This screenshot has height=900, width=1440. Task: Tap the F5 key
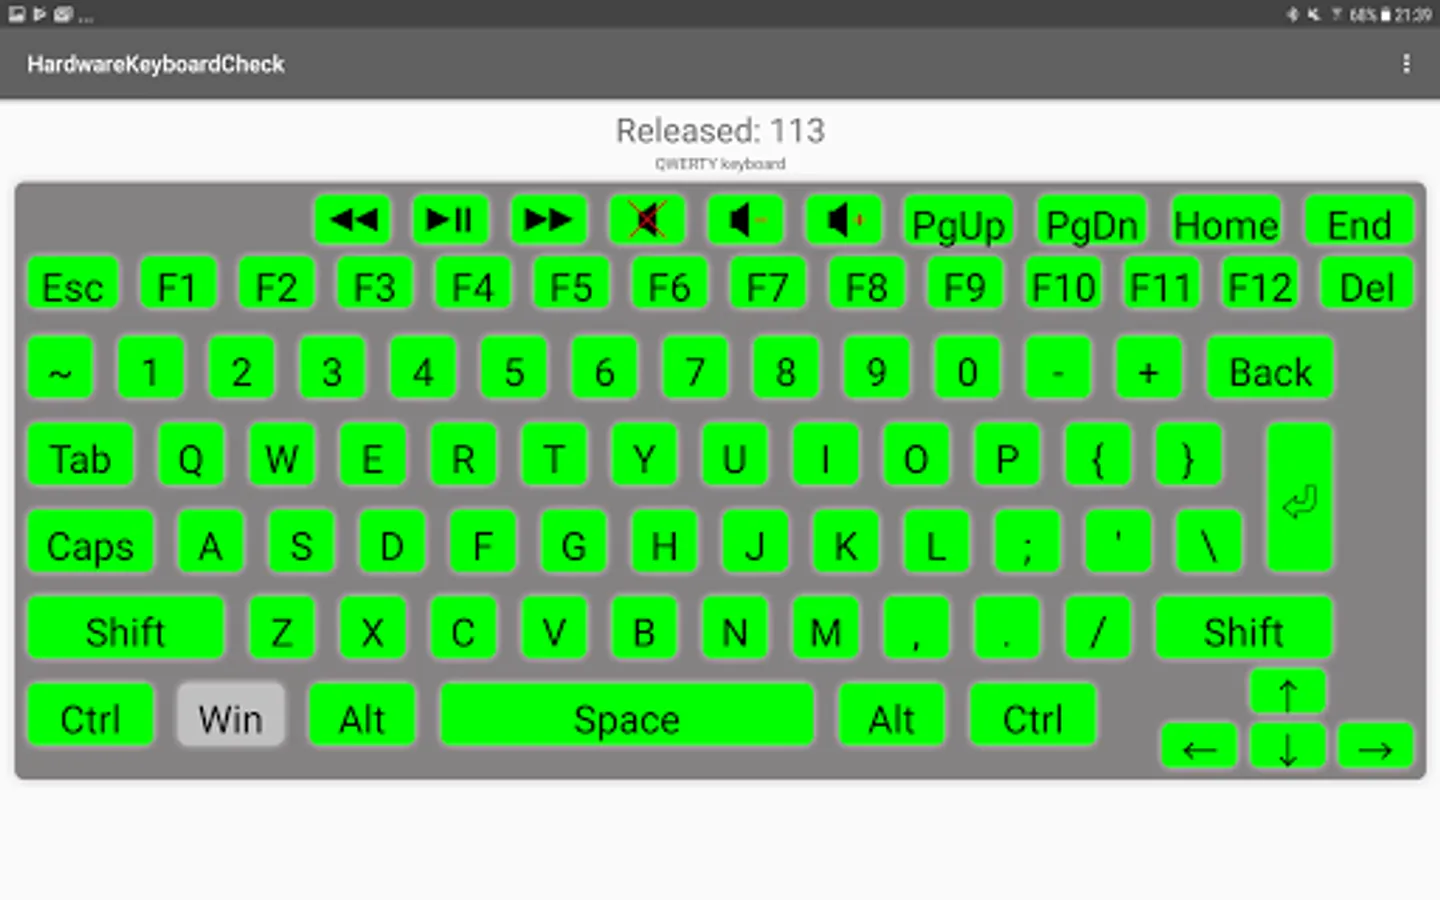pyautogui.click(x=571, y=284)
